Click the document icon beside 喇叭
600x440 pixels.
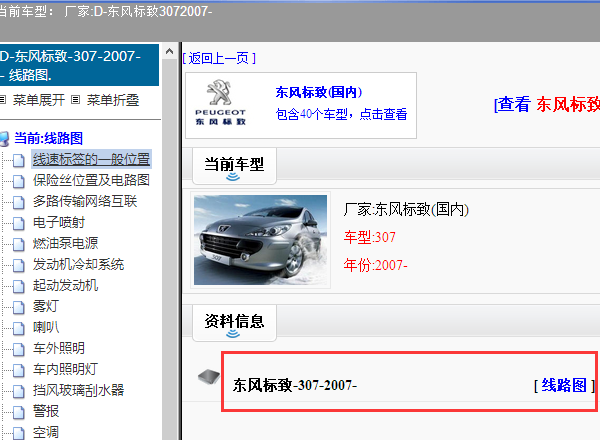click(x=18, y=329)
